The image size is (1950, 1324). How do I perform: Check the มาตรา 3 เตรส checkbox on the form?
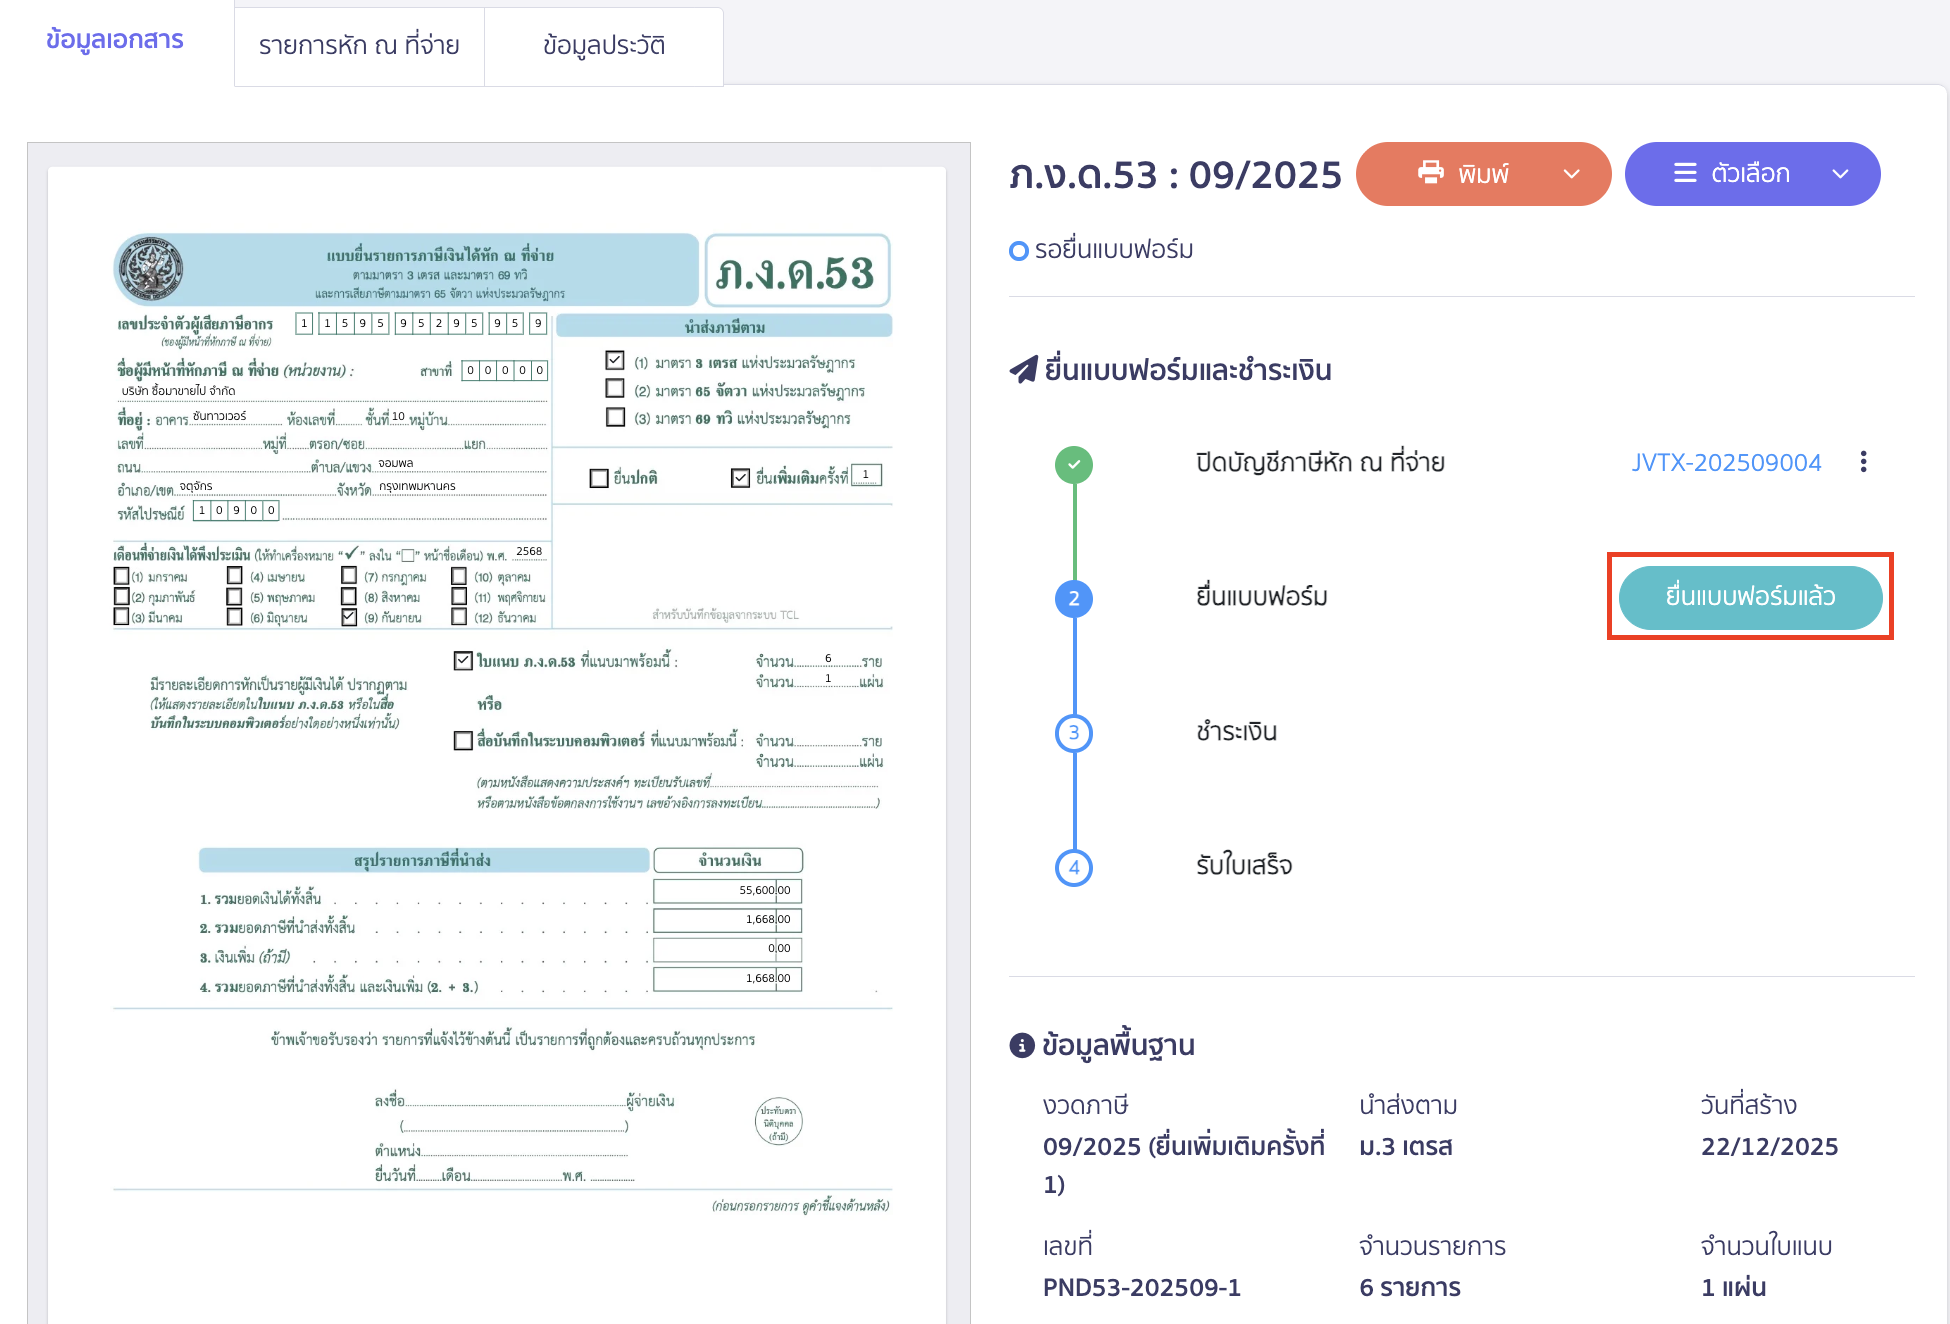tap(614, 360)
